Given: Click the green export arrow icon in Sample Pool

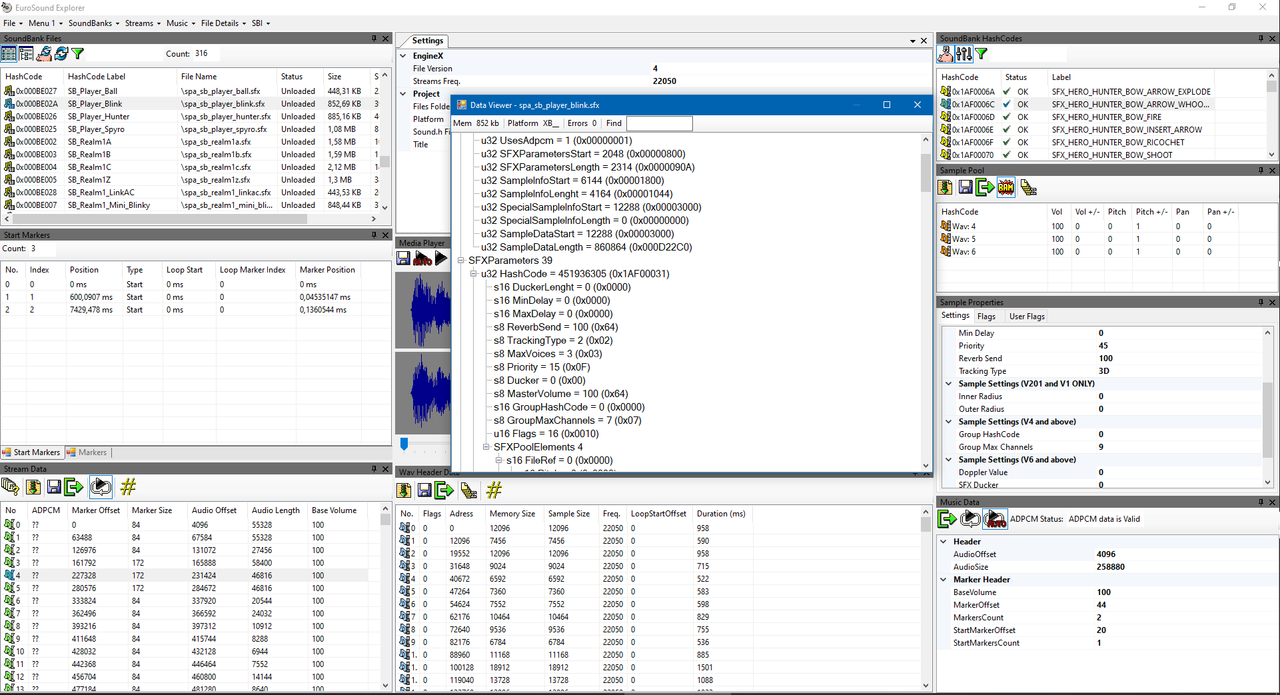Looking at the screenshot, I should point(986,187).
